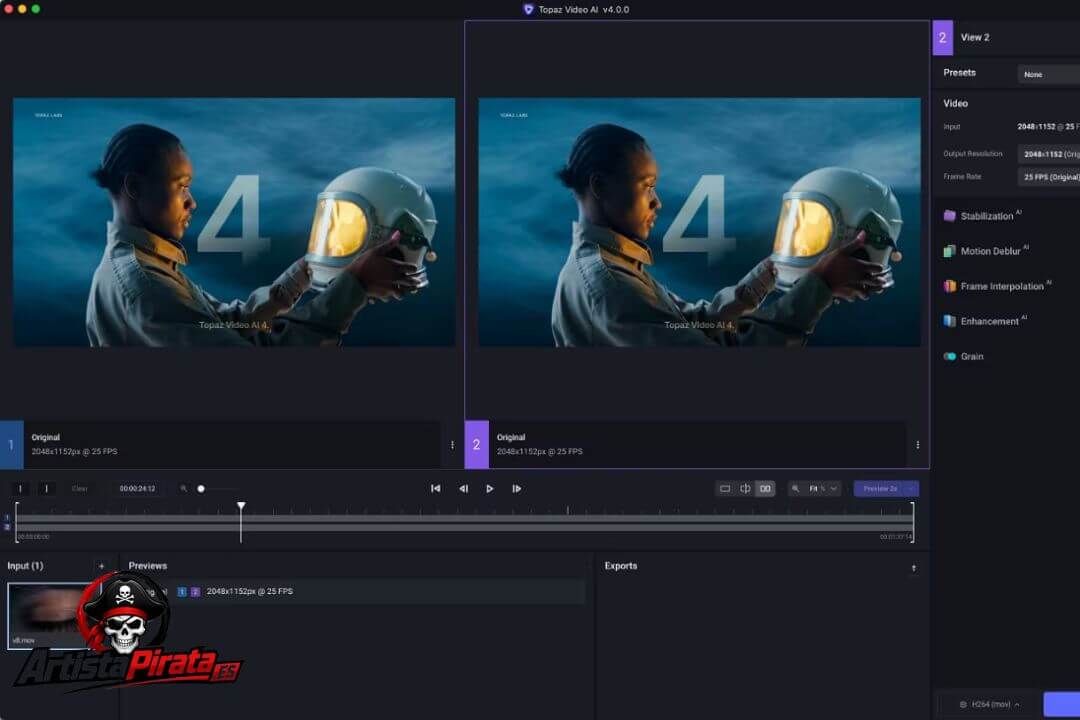Click the left Original preview image

[x=234, y=223]
